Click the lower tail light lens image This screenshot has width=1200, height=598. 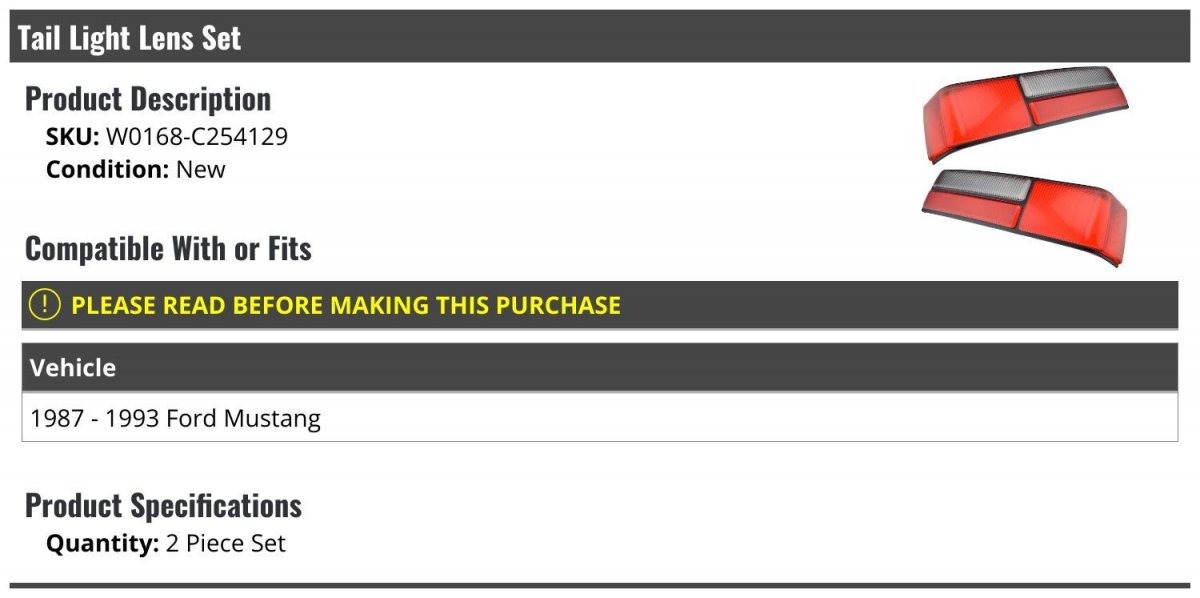(x=1024, y=216)
